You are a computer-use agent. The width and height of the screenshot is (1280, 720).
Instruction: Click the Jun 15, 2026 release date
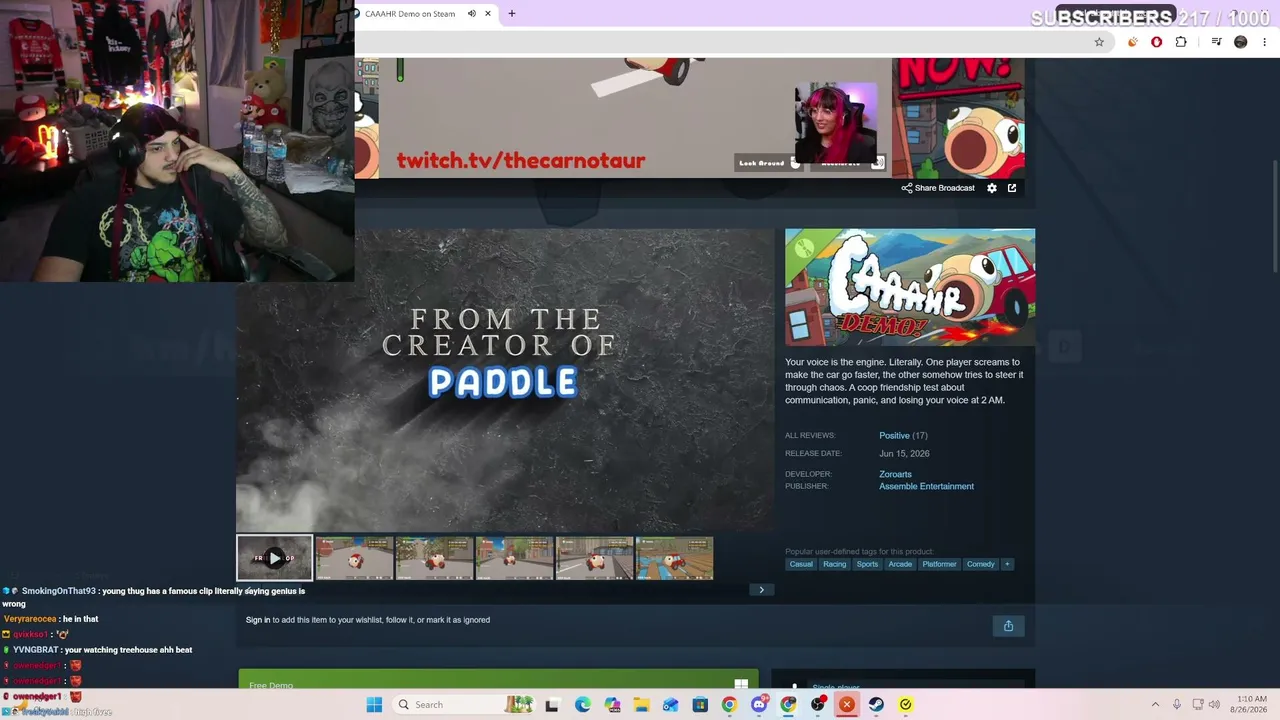(x=904, y=454)
